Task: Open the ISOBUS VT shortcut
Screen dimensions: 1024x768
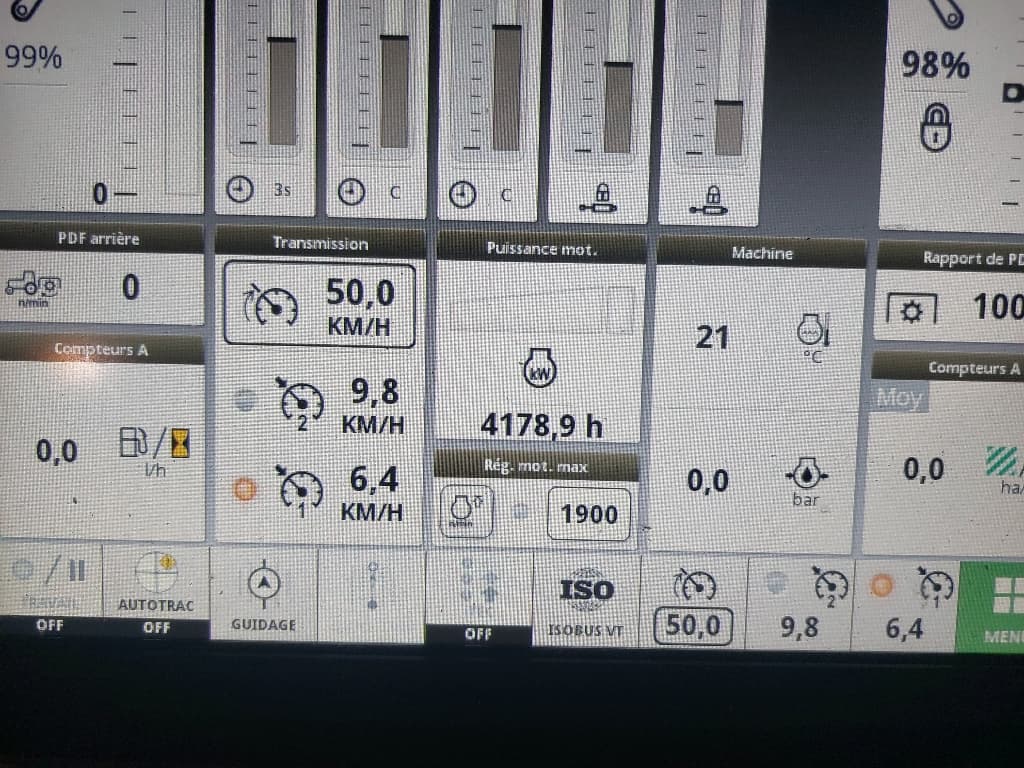Action: point(585,599)
